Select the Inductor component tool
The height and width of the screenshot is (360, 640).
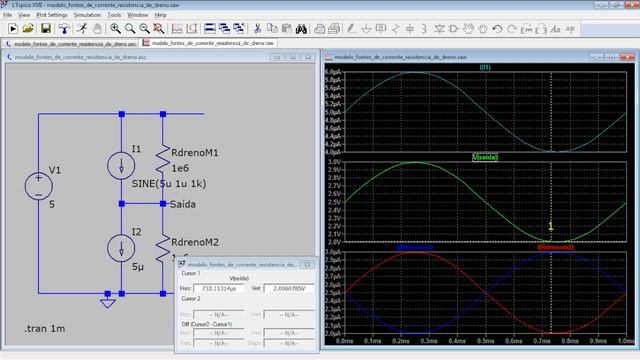coord(424,29)
